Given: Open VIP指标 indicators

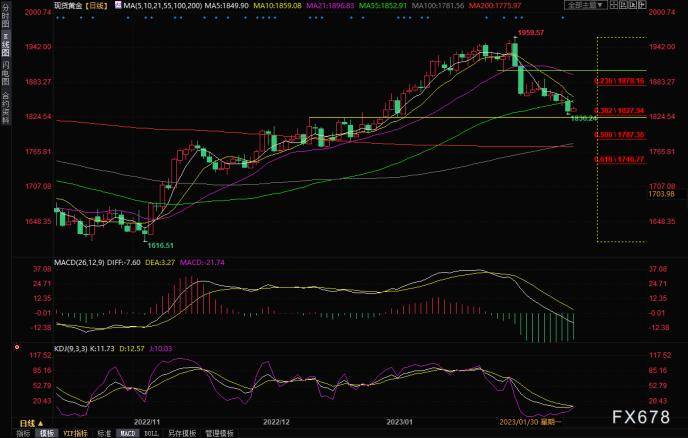Looking at the screenshot, I should click(76, 433).
